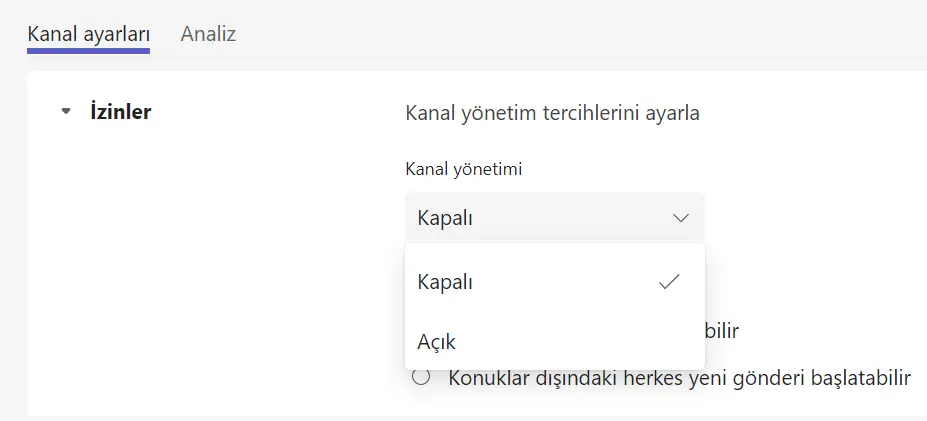Click the checkmark icon beside Kapalı option

pos(669,282)
